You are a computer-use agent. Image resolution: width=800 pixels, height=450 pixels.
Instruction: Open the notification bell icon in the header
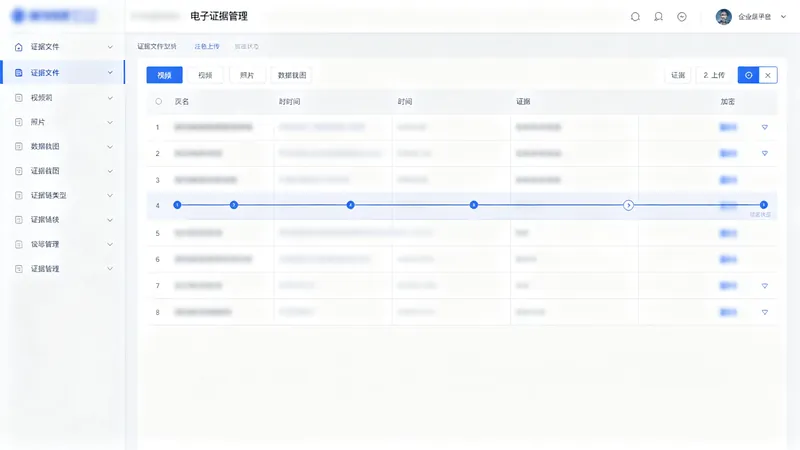(x=659, y=17)
